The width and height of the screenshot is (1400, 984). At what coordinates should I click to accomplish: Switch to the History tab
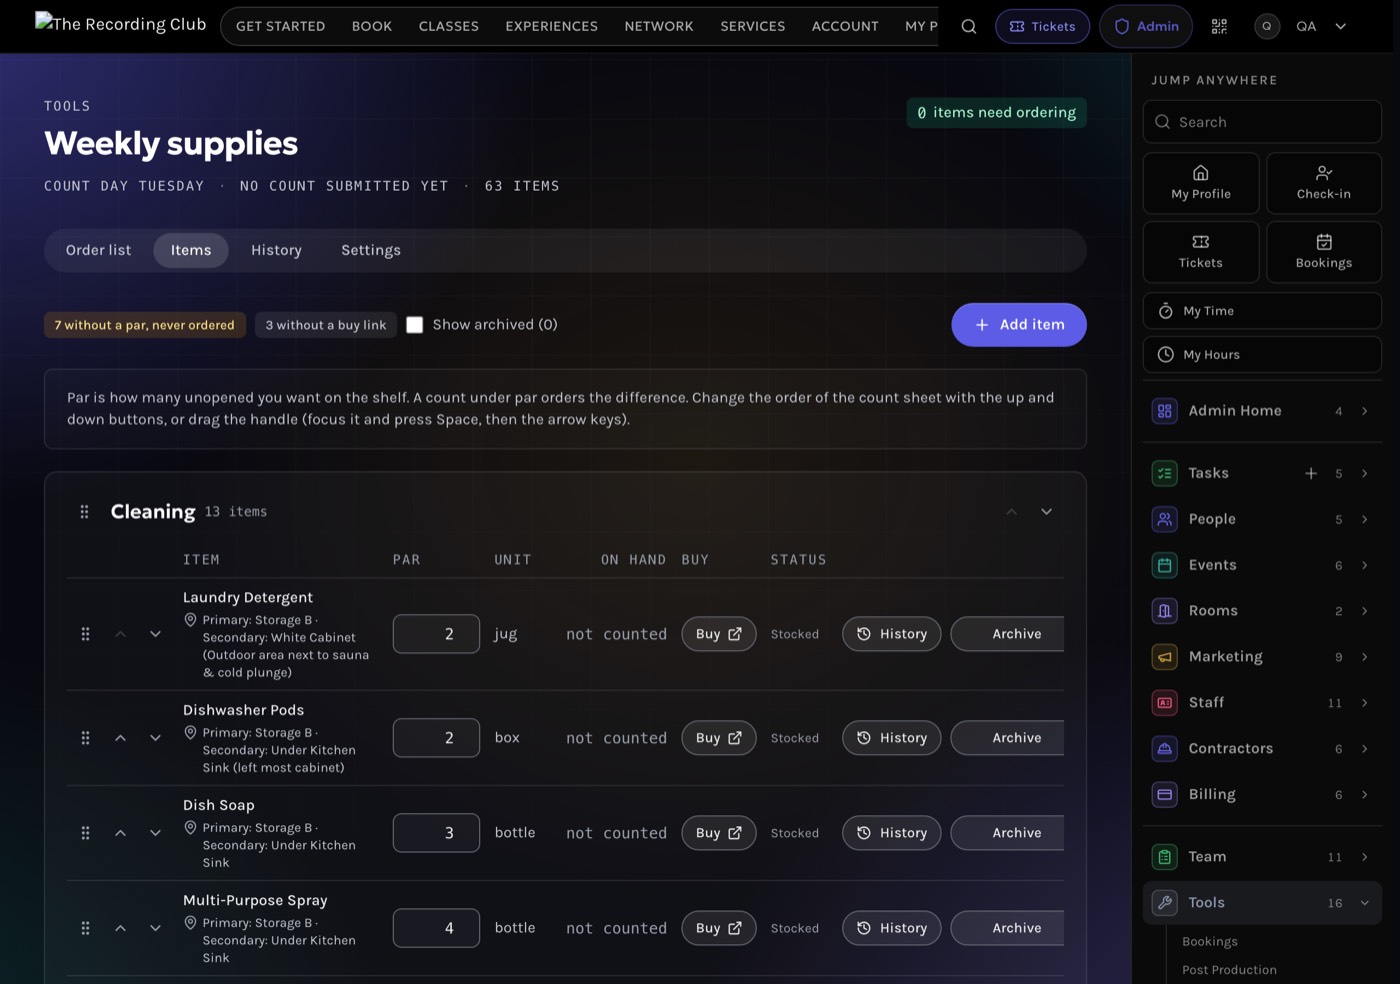point(276,250)
